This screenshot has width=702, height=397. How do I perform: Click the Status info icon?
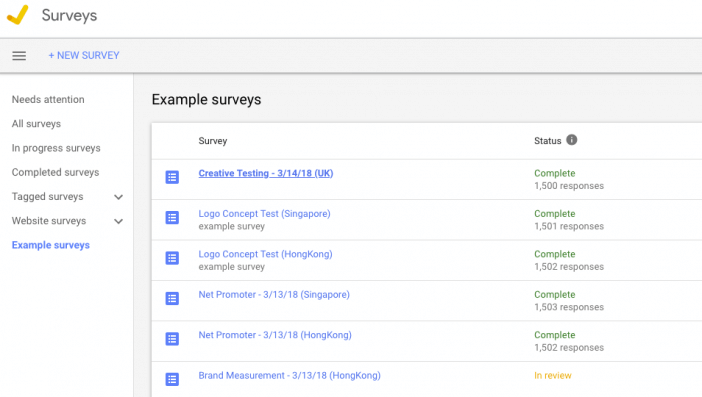pos(572,140)
